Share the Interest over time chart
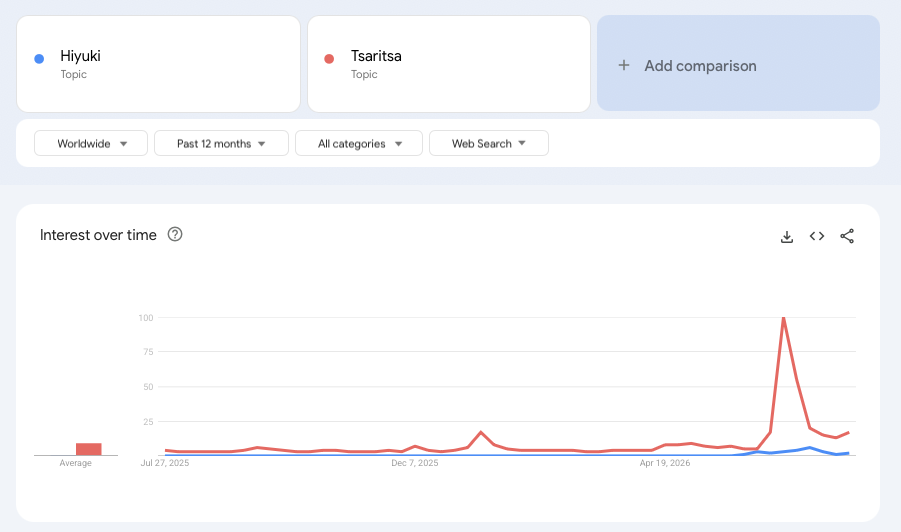 (847, 236)
